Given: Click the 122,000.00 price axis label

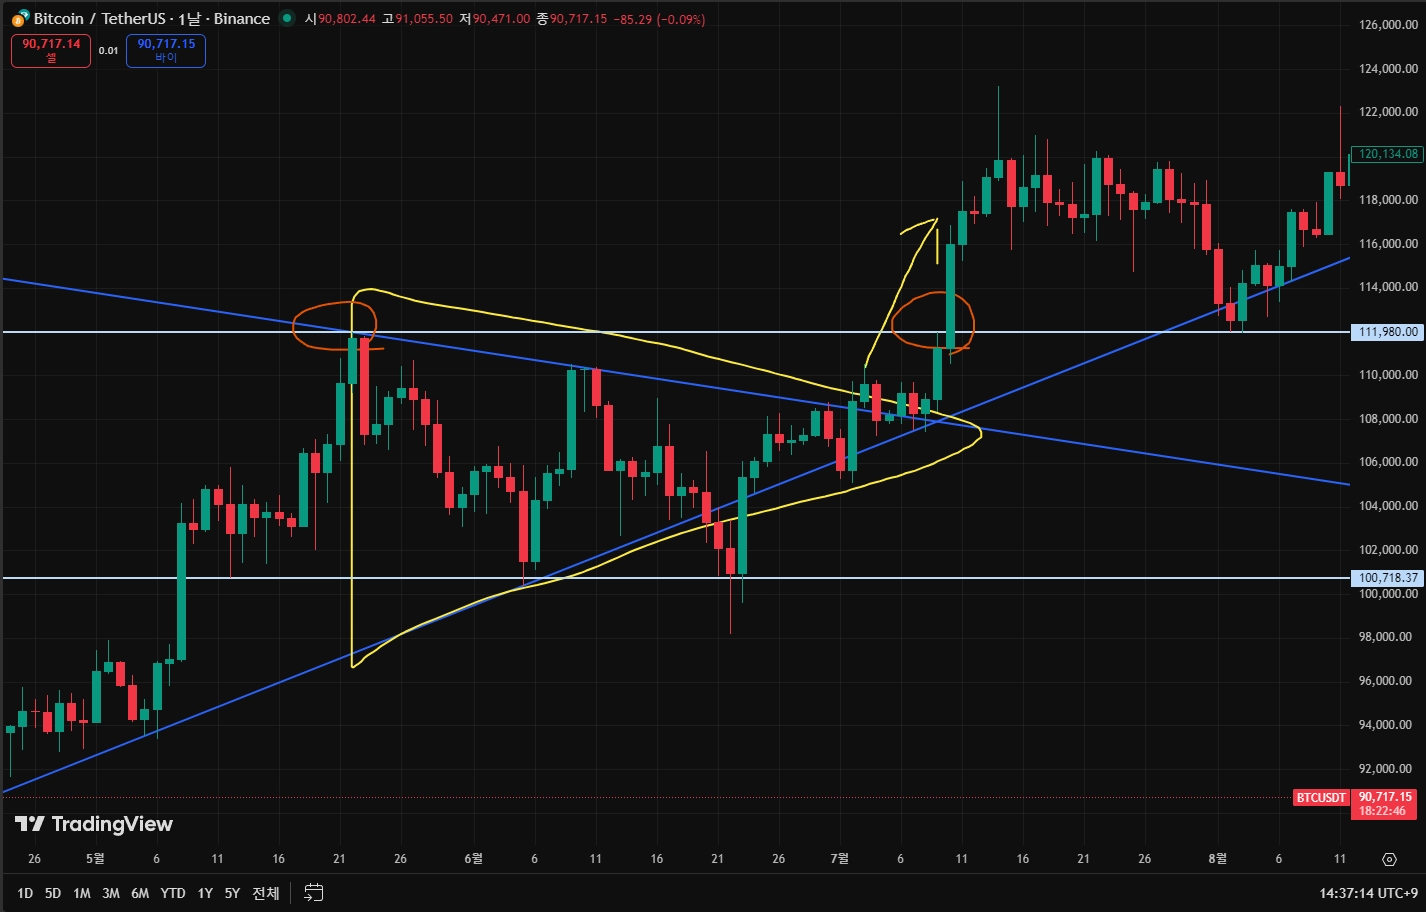Looking at the screenshot, I should [1388, 112].
